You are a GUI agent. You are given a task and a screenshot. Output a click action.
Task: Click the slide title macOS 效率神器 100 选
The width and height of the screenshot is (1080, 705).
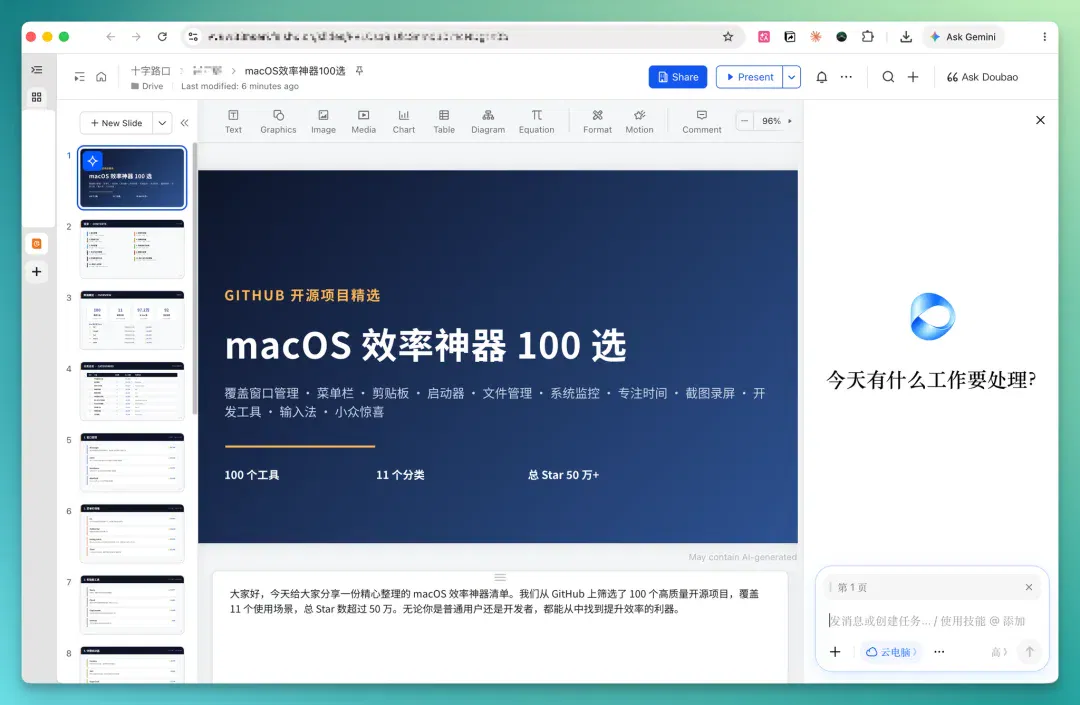point(426,346)
